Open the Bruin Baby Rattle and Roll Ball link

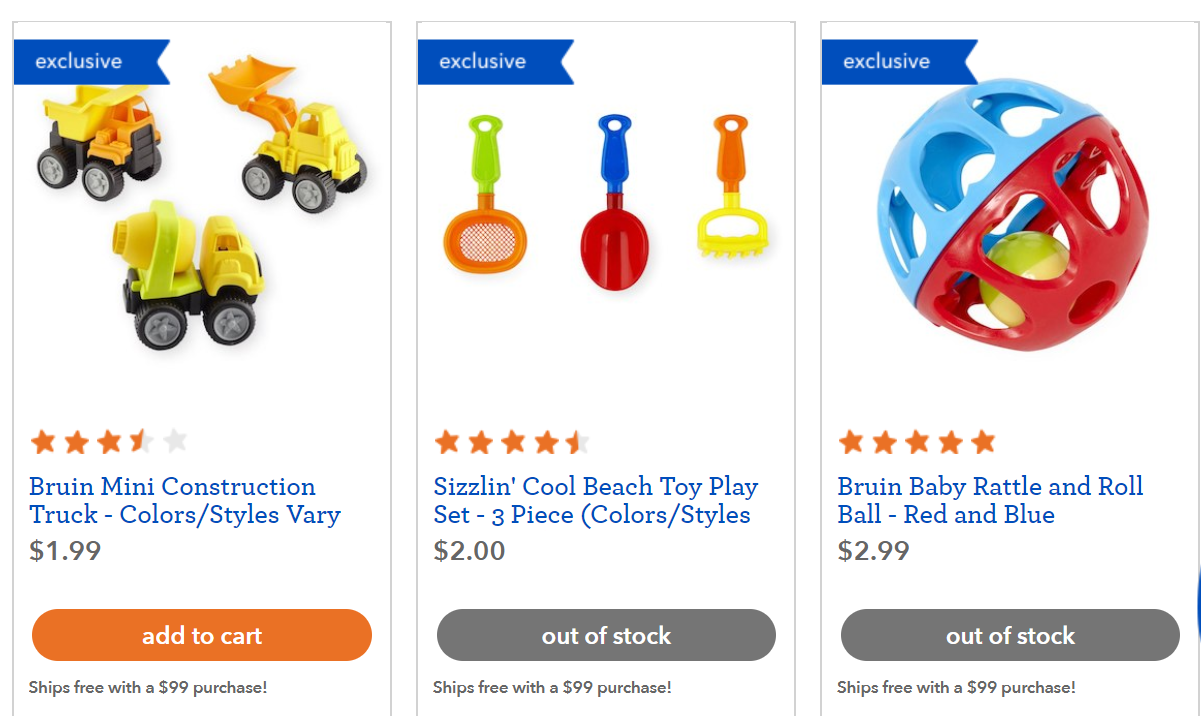coord(990,501)
